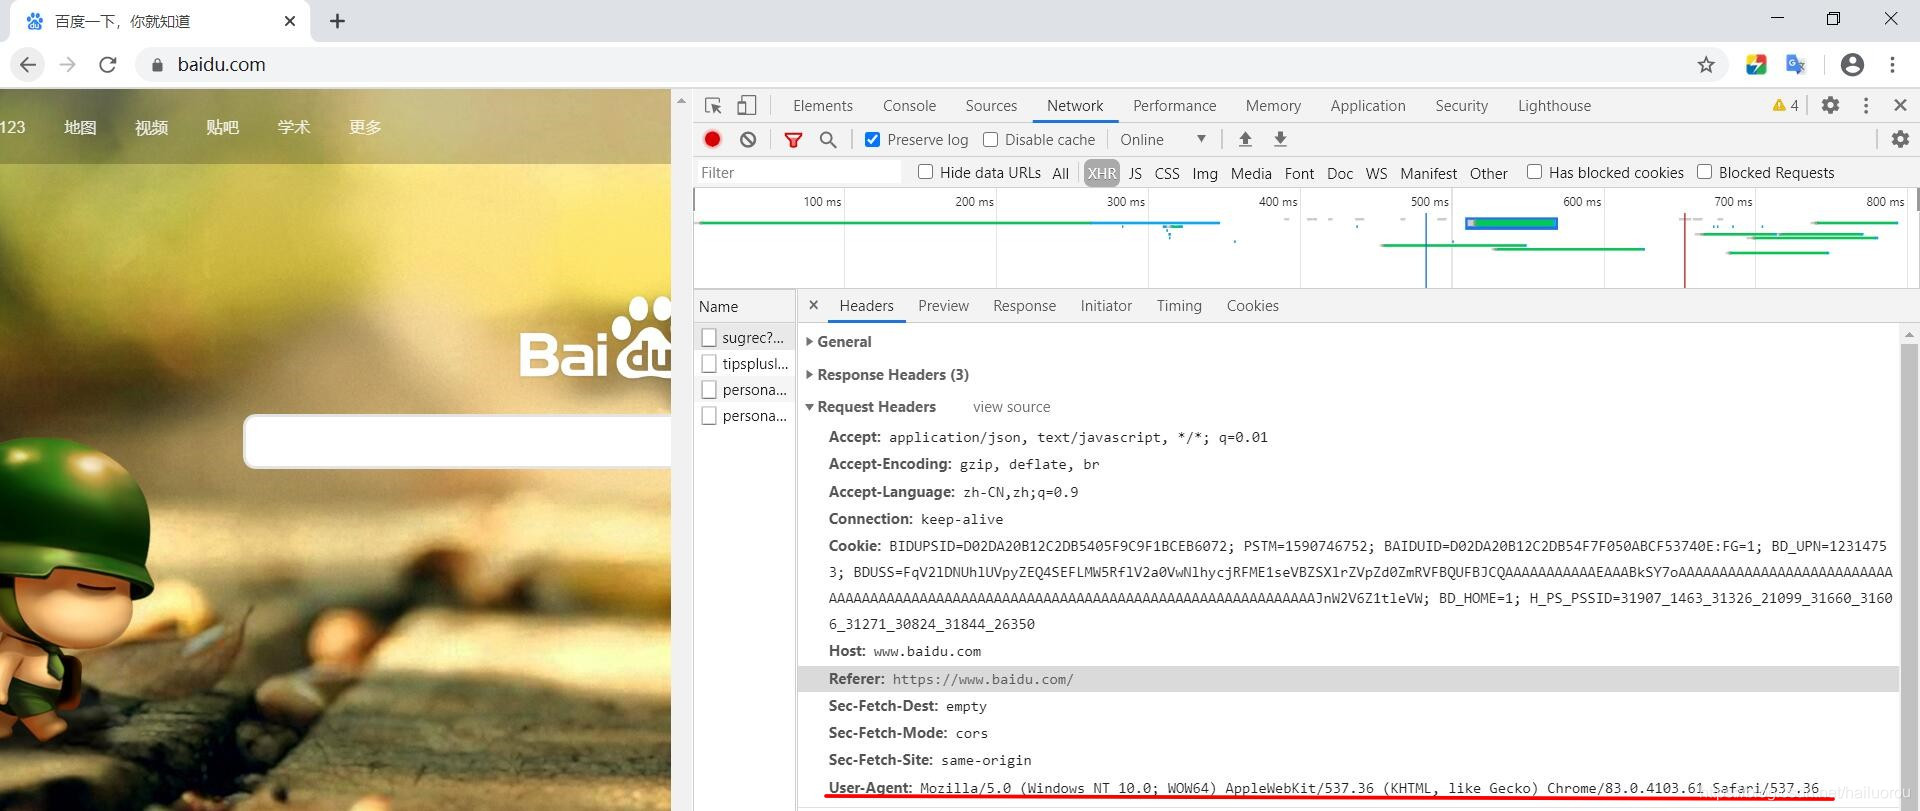
Task: Go back to the previous page
Action: click(28, 65)
